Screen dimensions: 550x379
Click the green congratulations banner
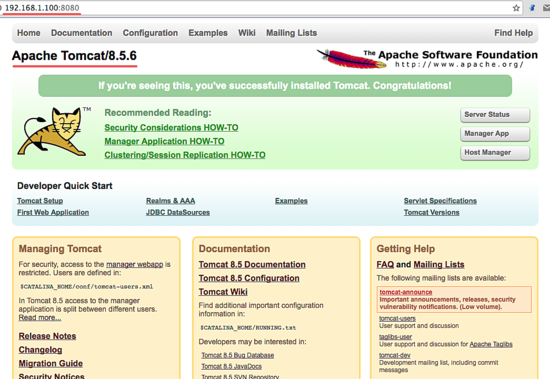275,86
